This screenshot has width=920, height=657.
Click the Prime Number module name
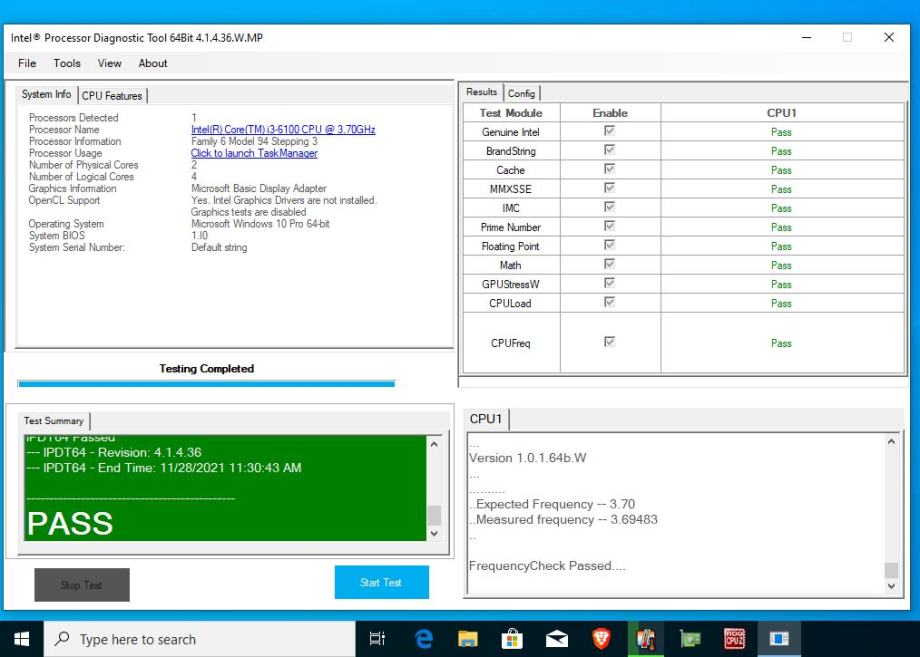click(510, 227)
